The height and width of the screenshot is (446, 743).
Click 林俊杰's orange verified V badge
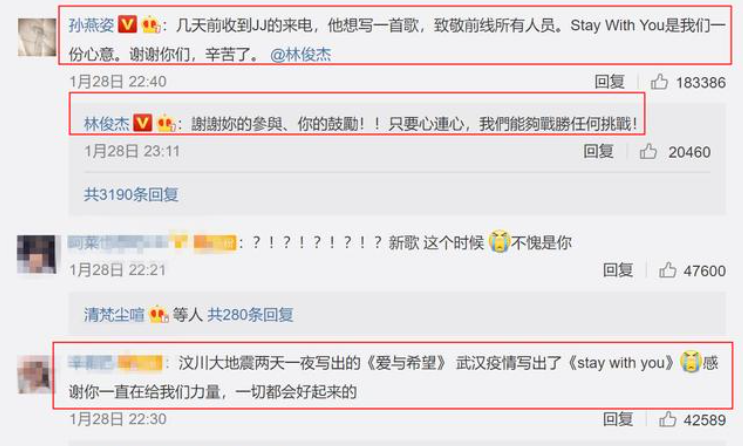(x=142, y=123)
